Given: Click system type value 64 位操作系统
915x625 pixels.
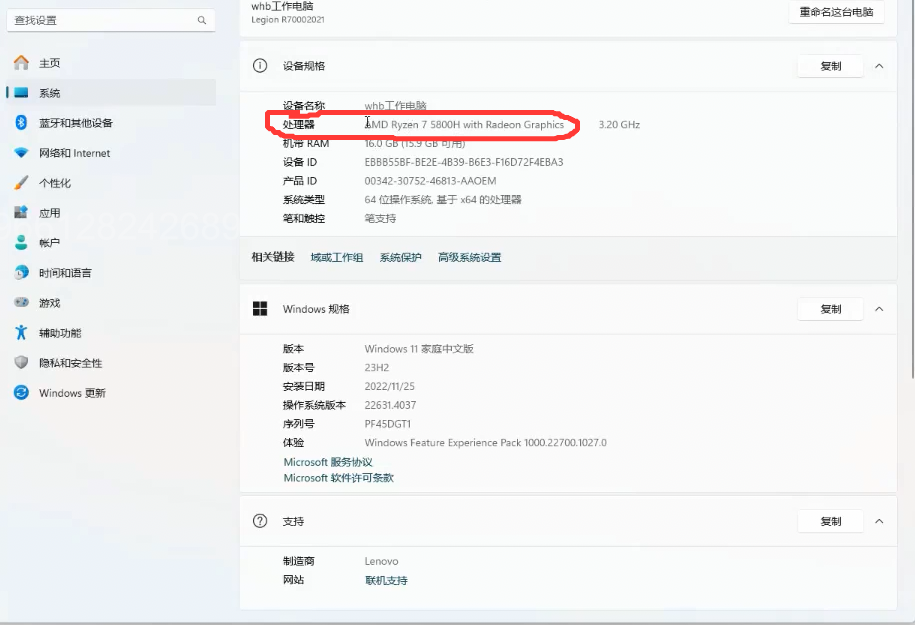Looking at the screenshot, I should [443, 200].
